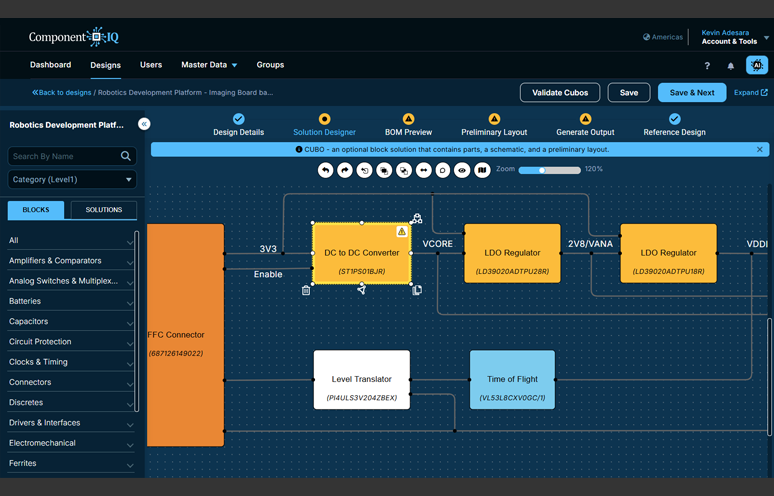The height and width of the screenshot is (496, 774).
Task: Click the ComponentIQ logo
Action: pyautogui.click(x=74, y=37)
